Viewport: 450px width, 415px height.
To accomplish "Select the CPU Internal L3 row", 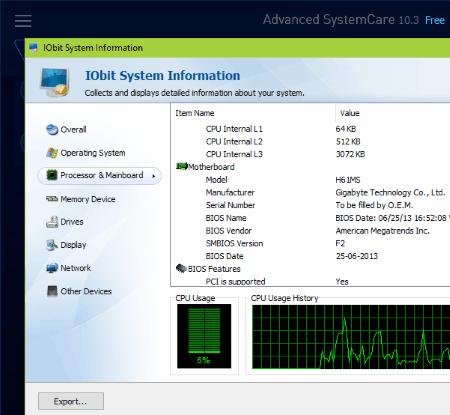I will (310, 154).
